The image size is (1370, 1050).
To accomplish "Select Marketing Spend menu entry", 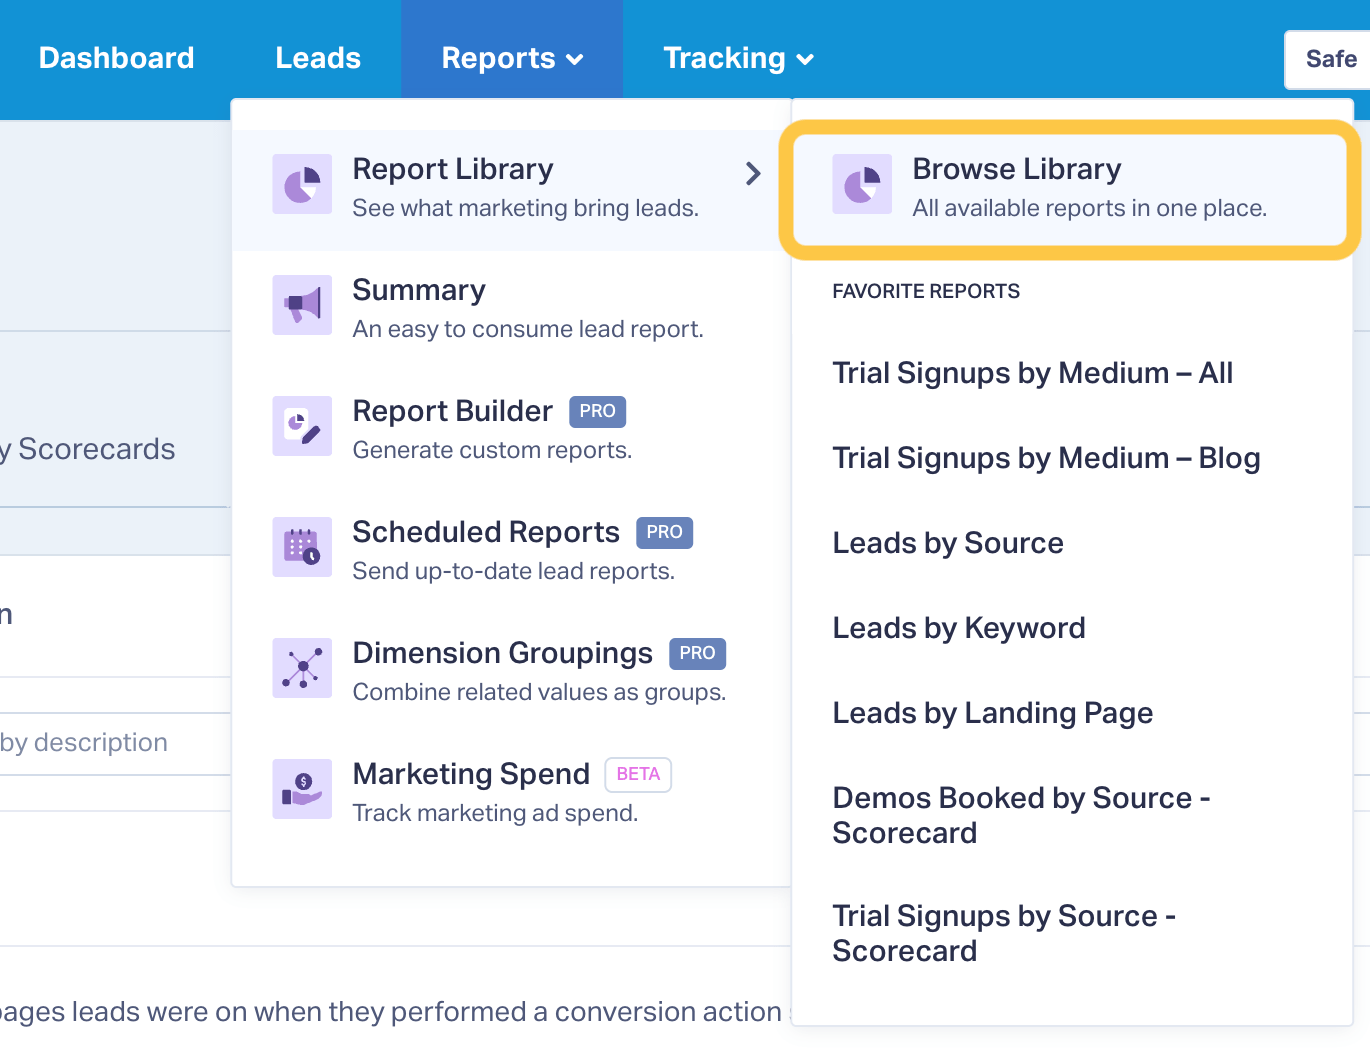I will (511, 793).
